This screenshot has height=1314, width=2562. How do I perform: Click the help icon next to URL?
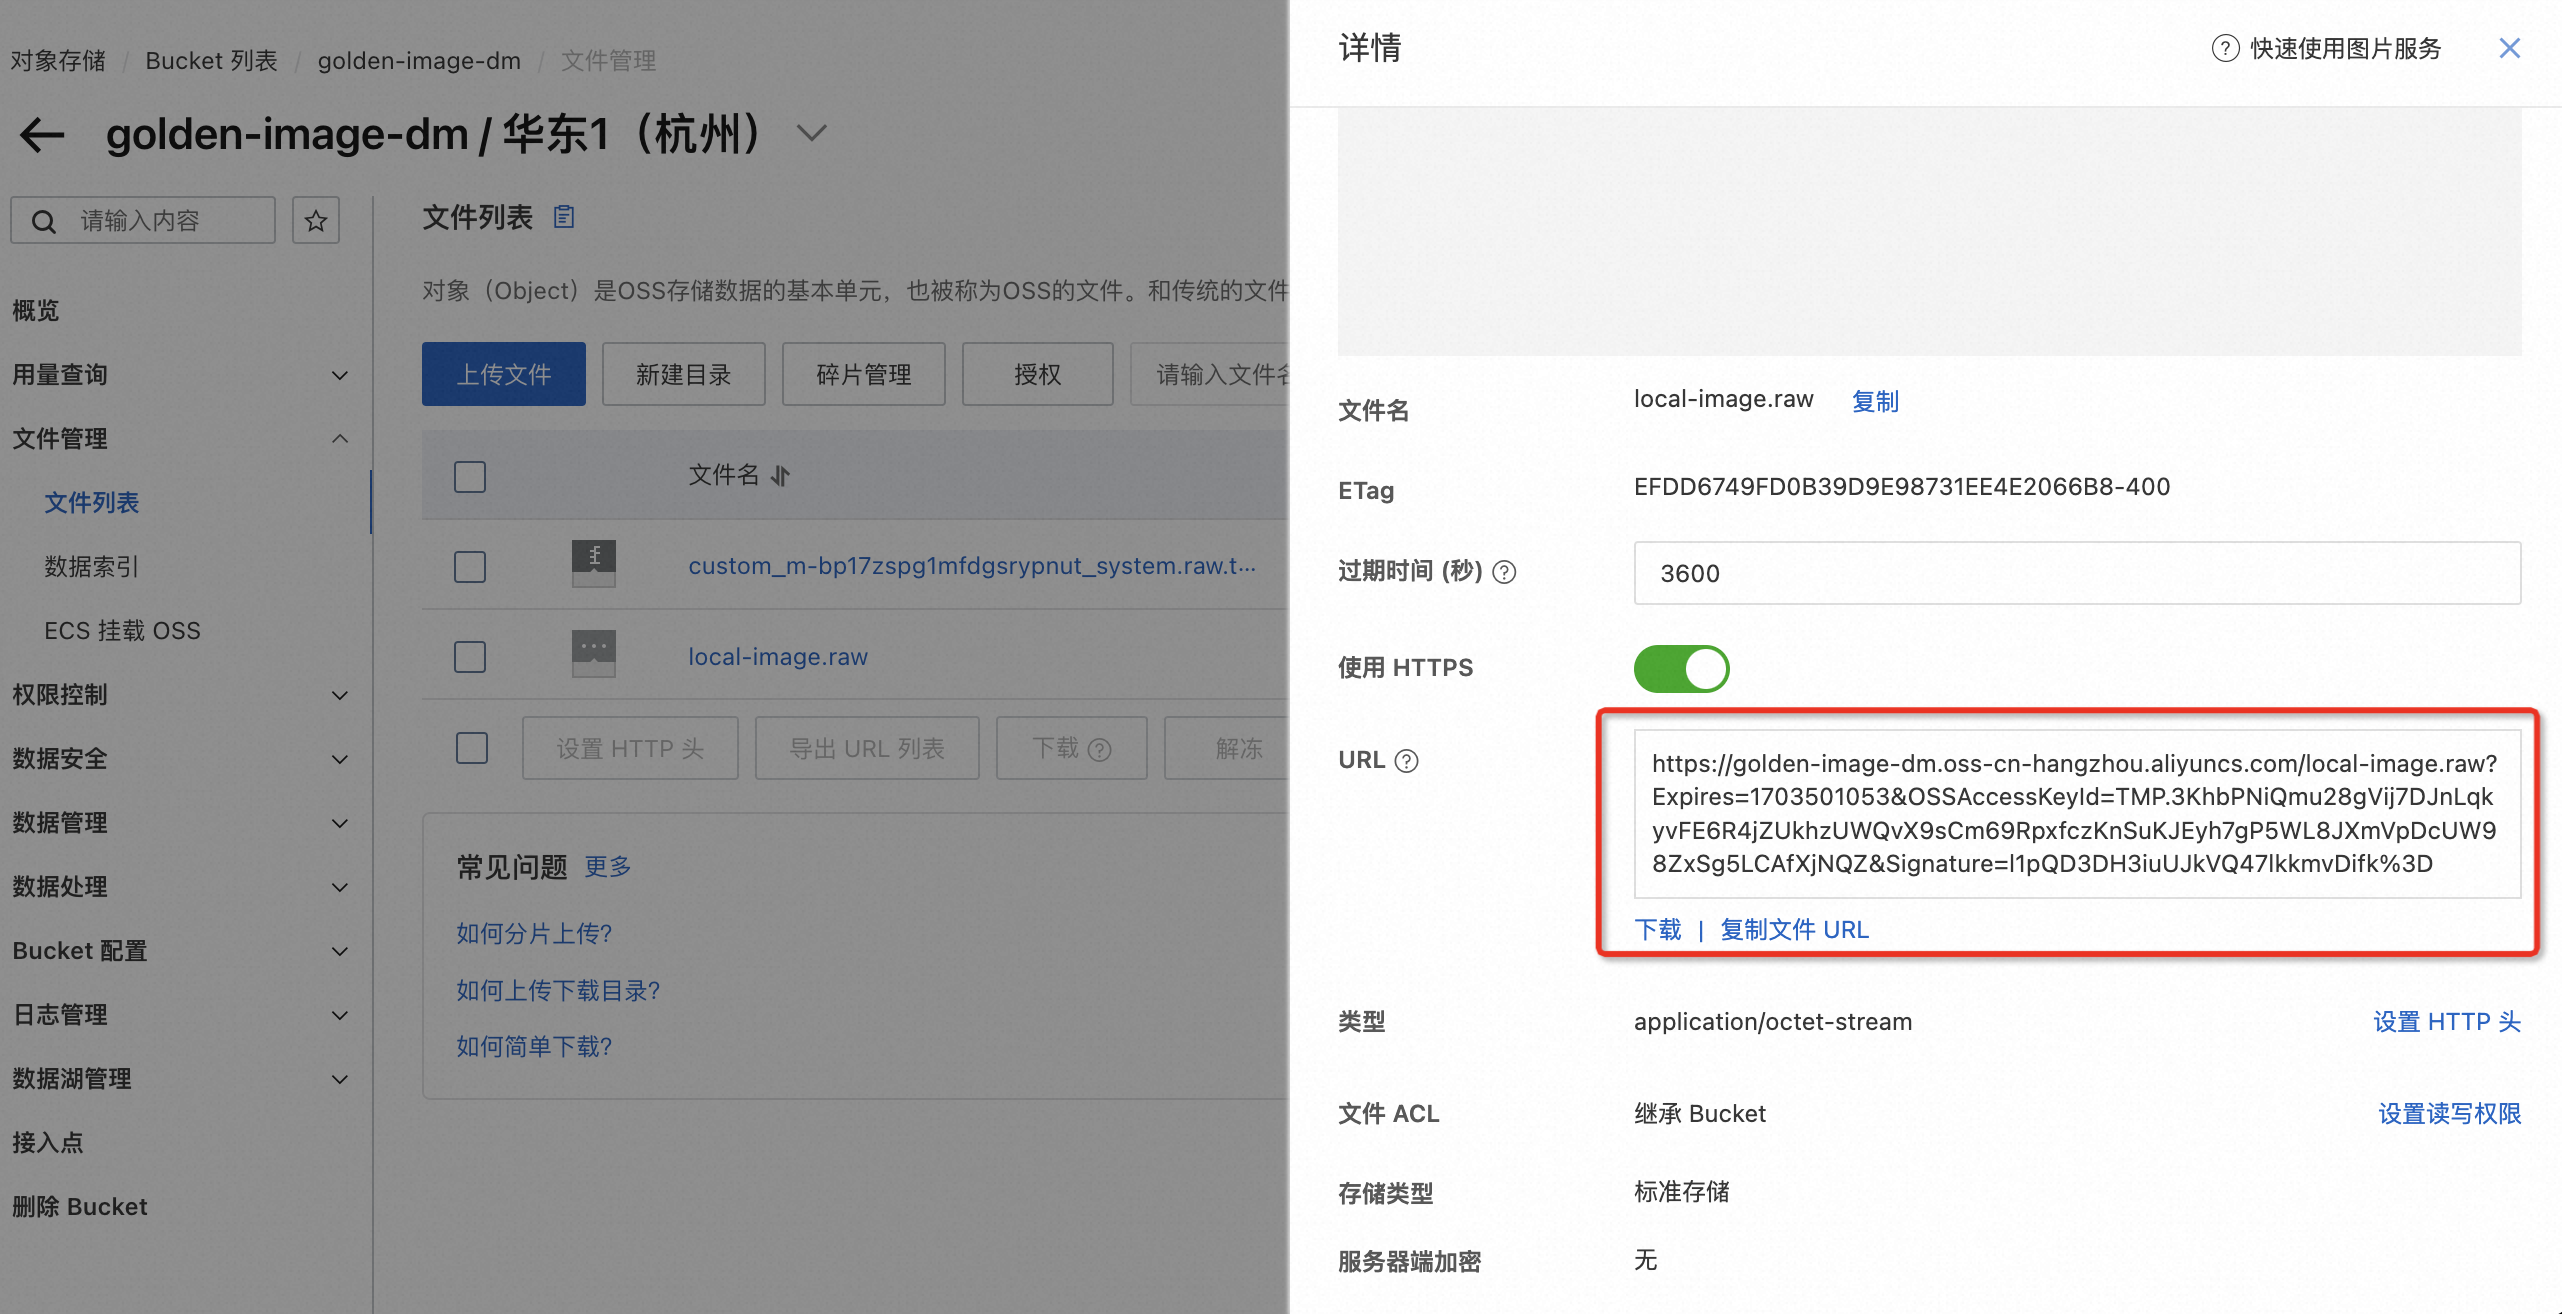[1406, 761]
